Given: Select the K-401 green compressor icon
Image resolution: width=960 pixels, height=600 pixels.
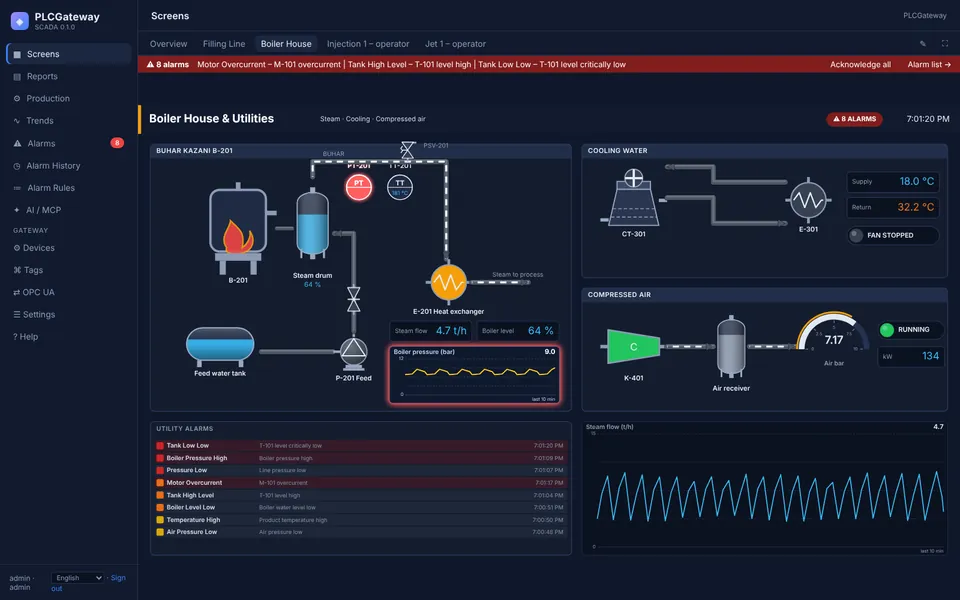Looking at the screenshot, I should [634, 347].
